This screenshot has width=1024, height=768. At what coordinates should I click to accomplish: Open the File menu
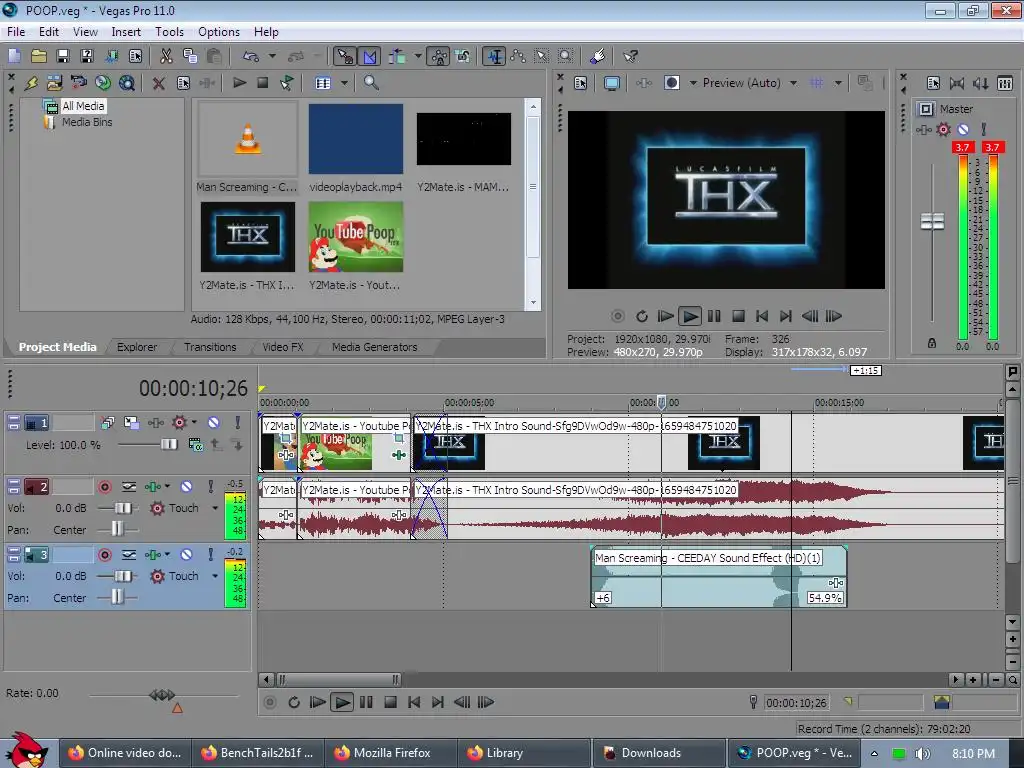[16, 31]
